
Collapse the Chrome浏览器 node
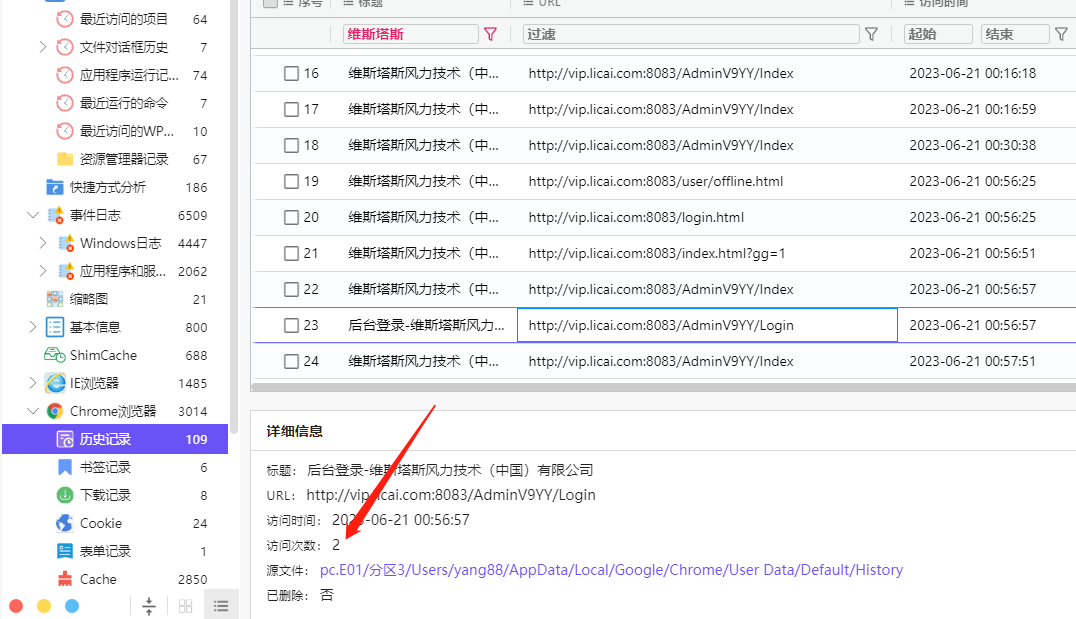pyautogui.click(x=32, y=411)
